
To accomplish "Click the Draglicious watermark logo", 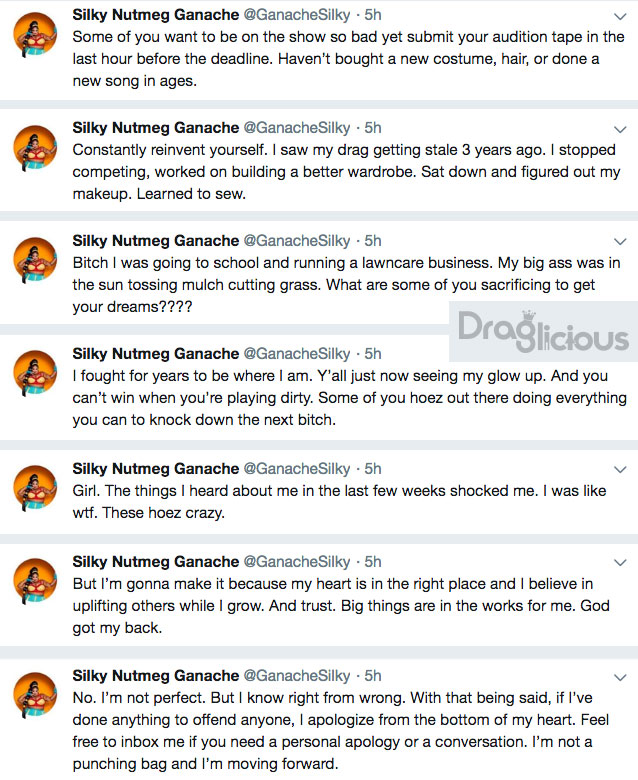I will coord(543,331).
